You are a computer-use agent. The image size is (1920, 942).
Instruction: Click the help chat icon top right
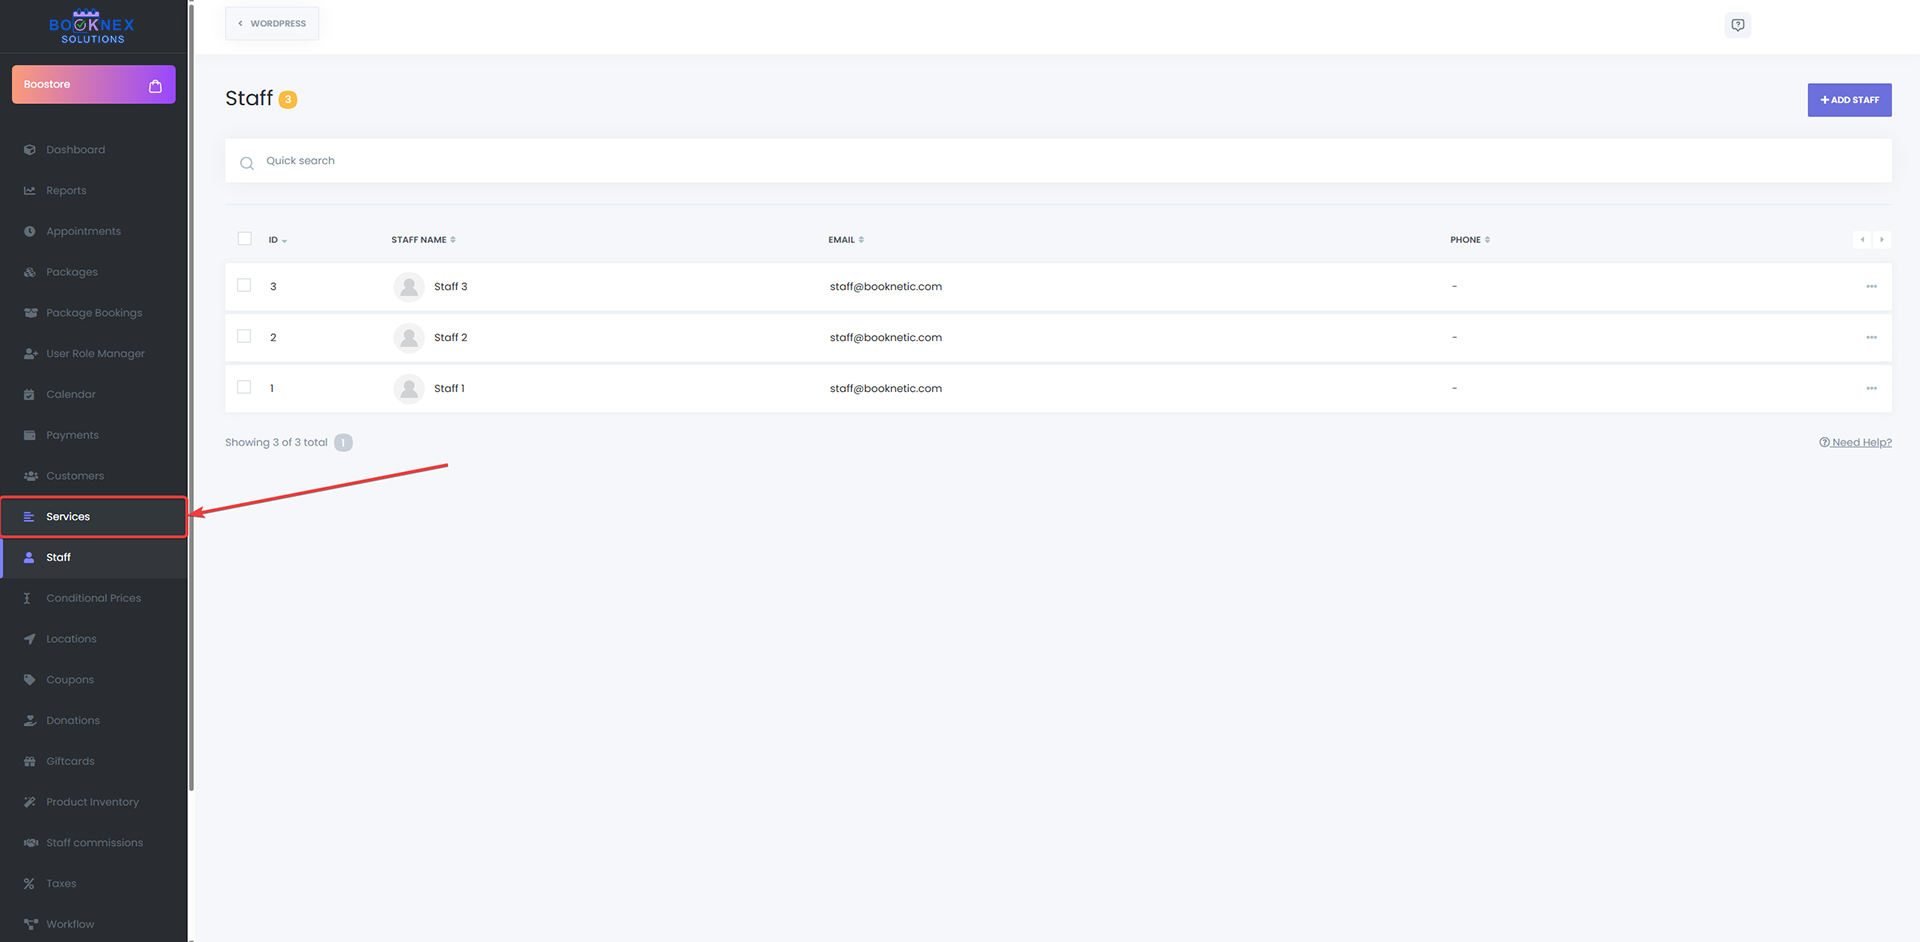click(x=1738, y=25)
